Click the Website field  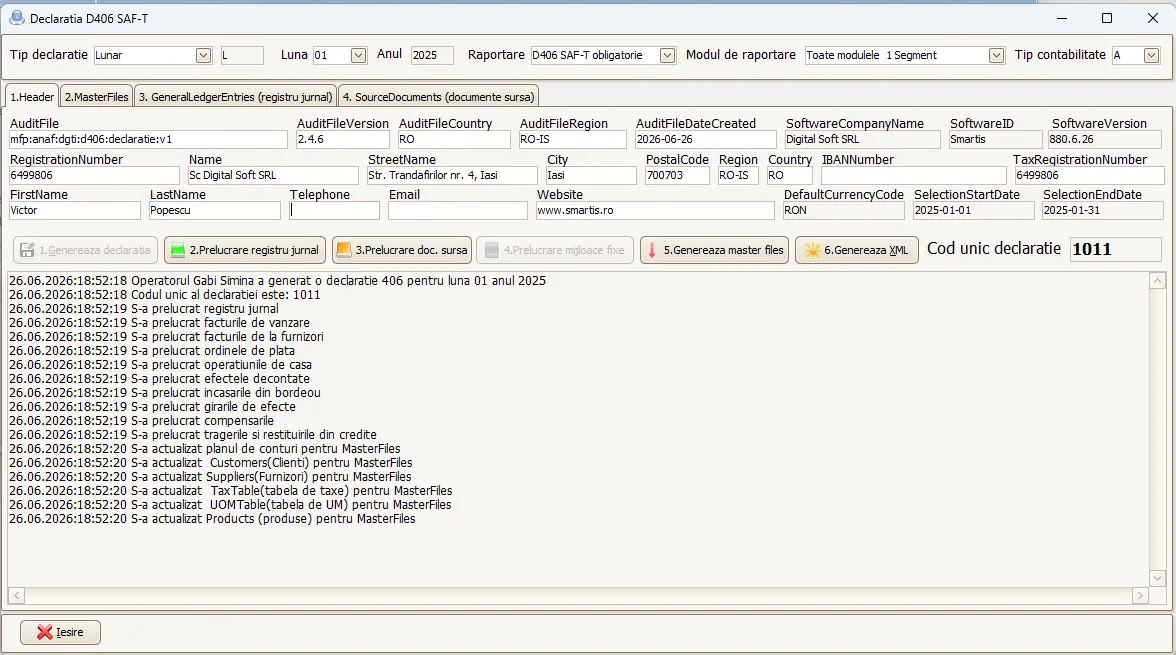655,211
